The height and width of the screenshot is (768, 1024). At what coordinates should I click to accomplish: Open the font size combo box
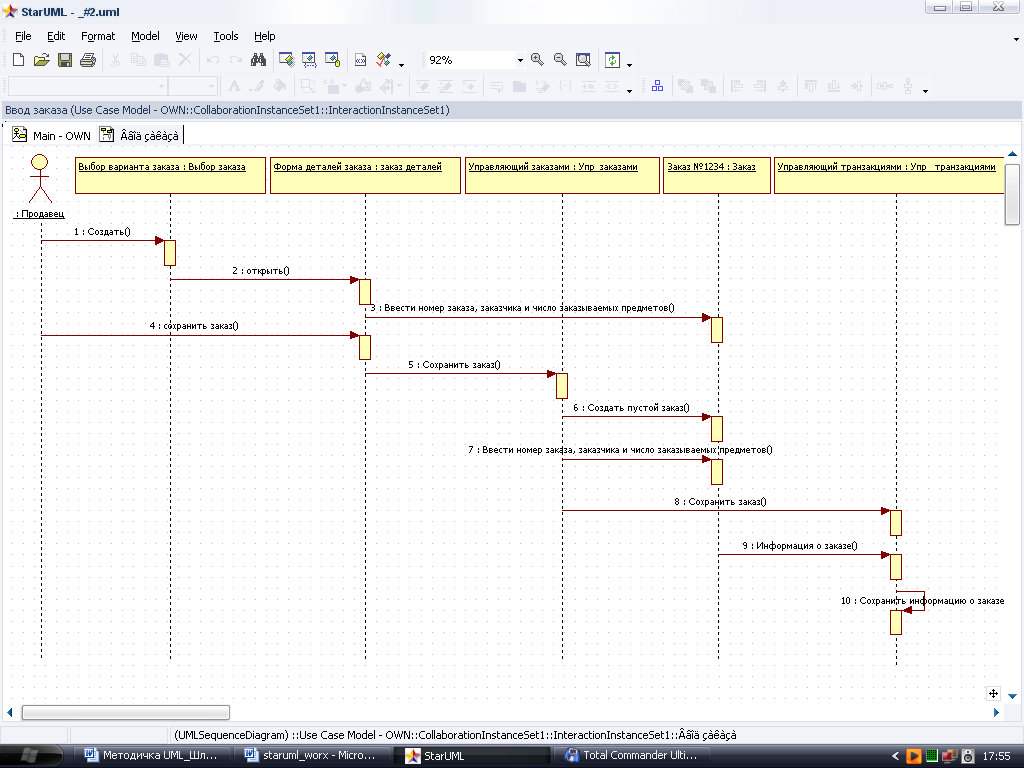(x=193, y=86)
